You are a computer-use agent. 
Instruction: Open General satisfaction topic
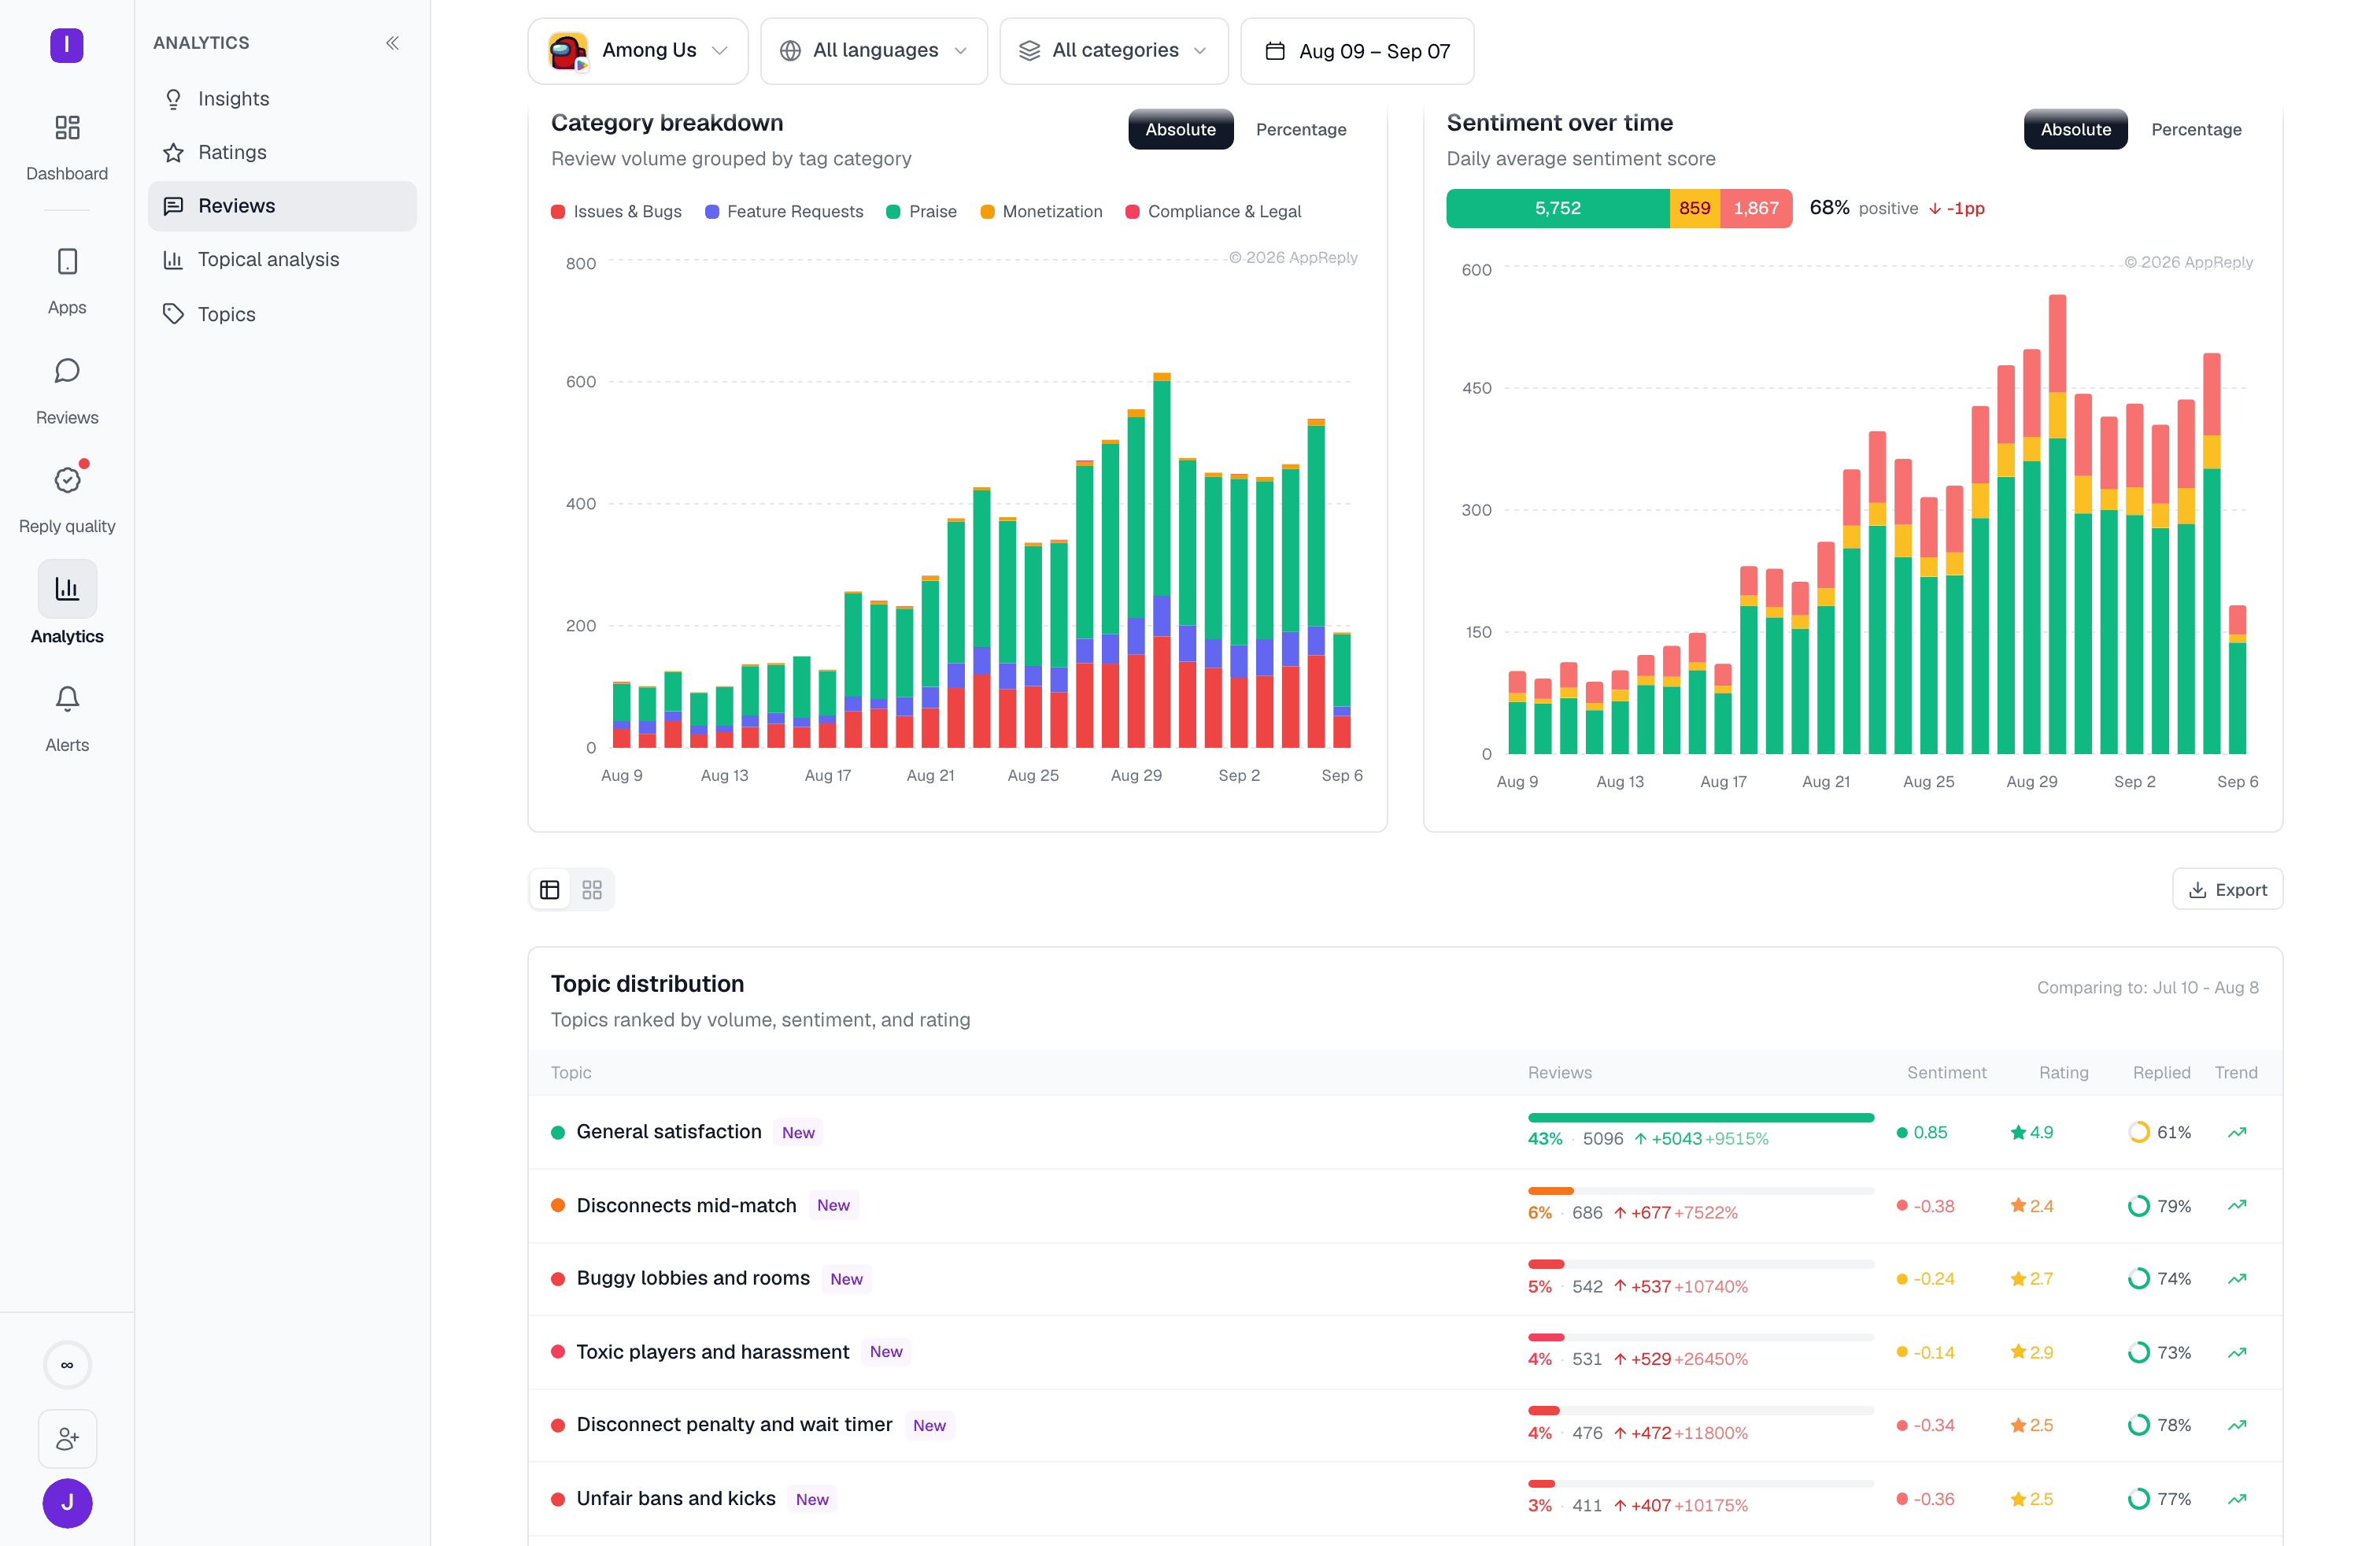(669, 1131)
